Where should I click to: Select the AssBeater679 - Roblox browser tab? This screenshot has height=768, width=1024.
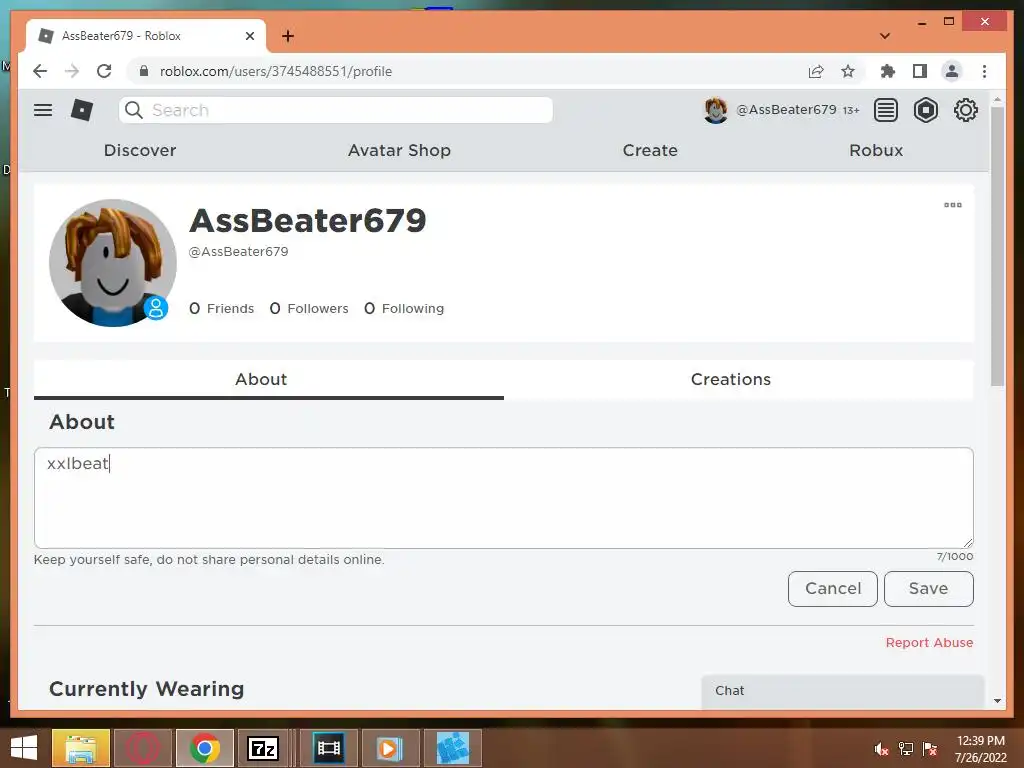[146, 36]
